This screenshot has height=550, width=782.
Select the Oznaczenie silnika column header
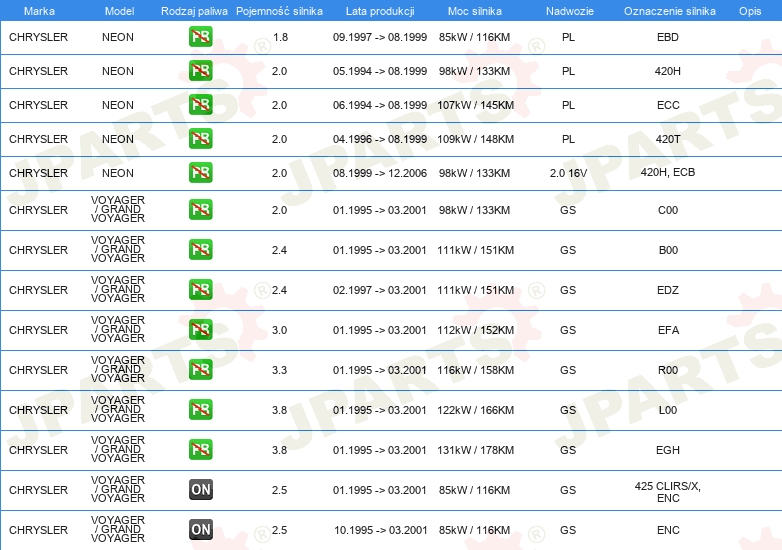(667, 10)
